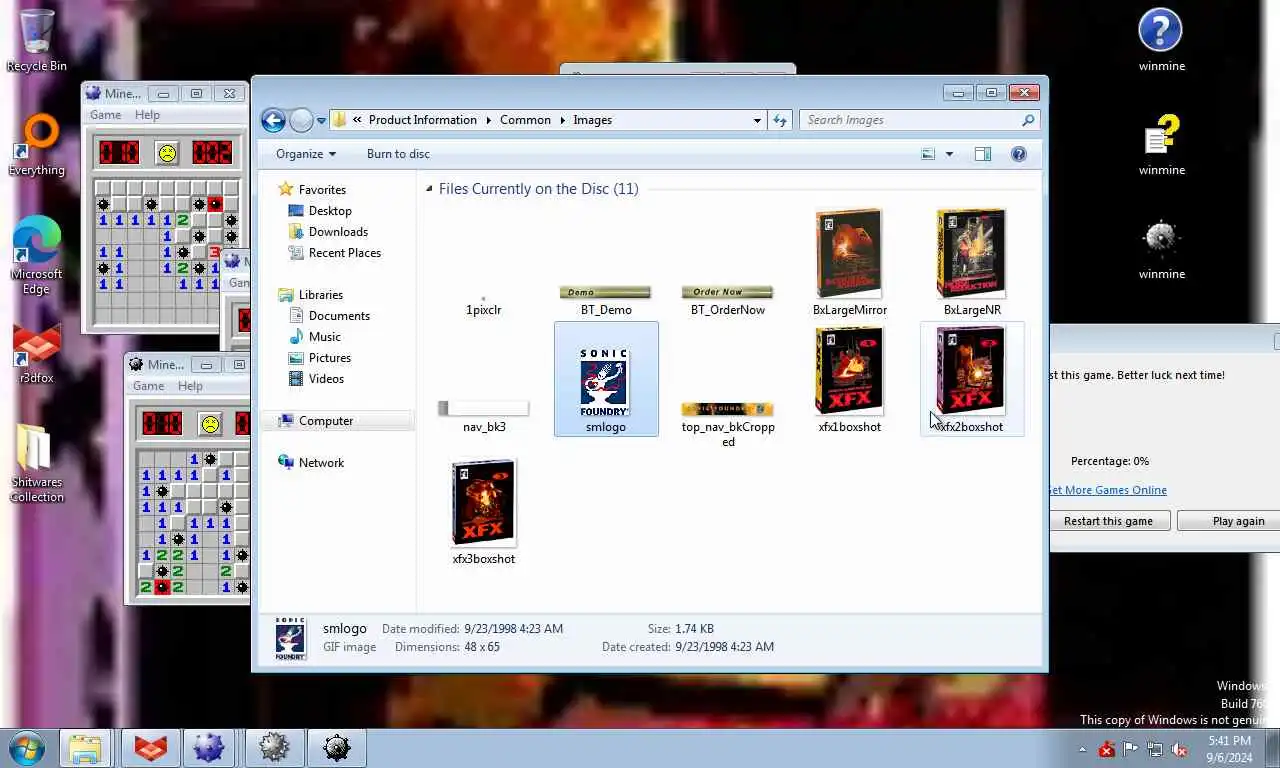
Task: Click the blue mine taskbar icon
Action: pos(209,748)
